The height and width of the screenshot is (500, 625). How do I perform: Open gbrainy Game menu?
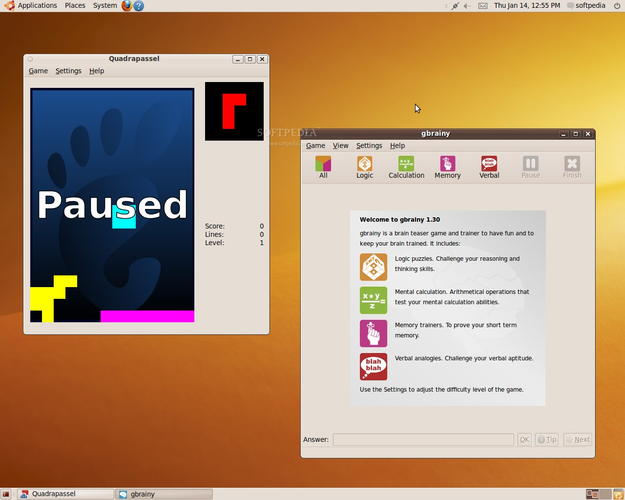point(315,146)
